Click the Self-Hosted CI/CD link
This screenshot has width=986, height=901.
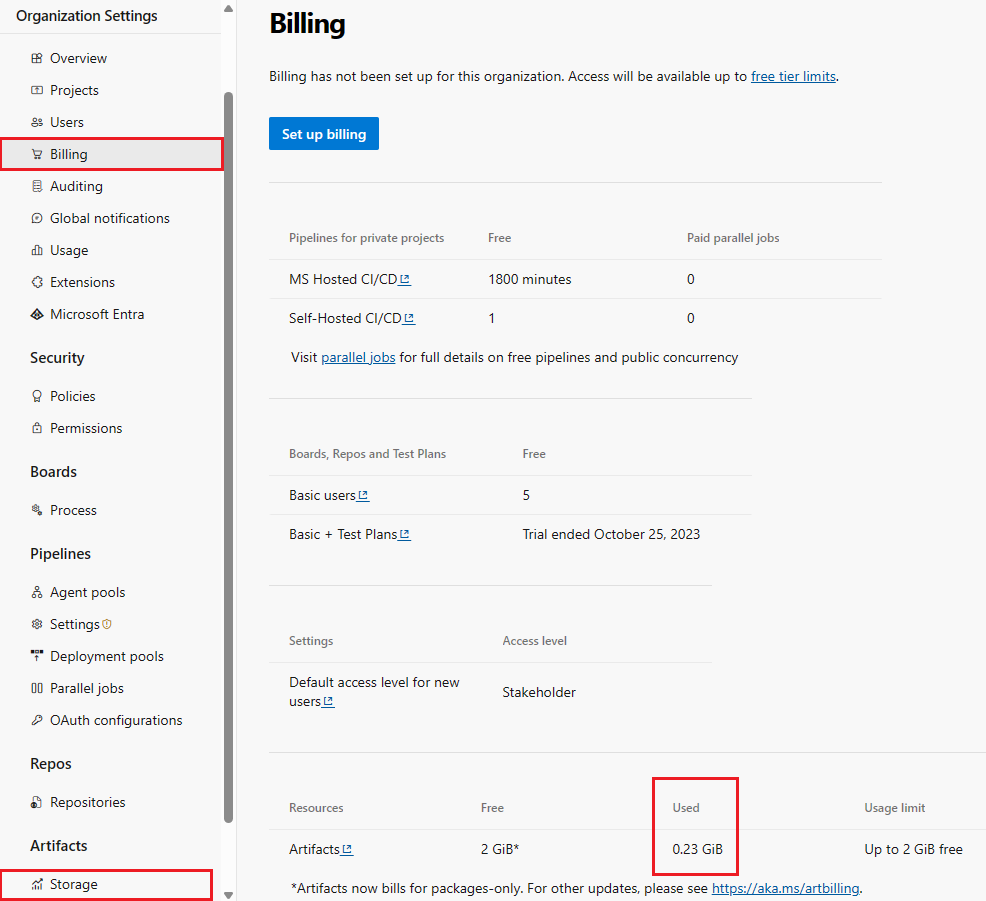[x=352, y=319]
